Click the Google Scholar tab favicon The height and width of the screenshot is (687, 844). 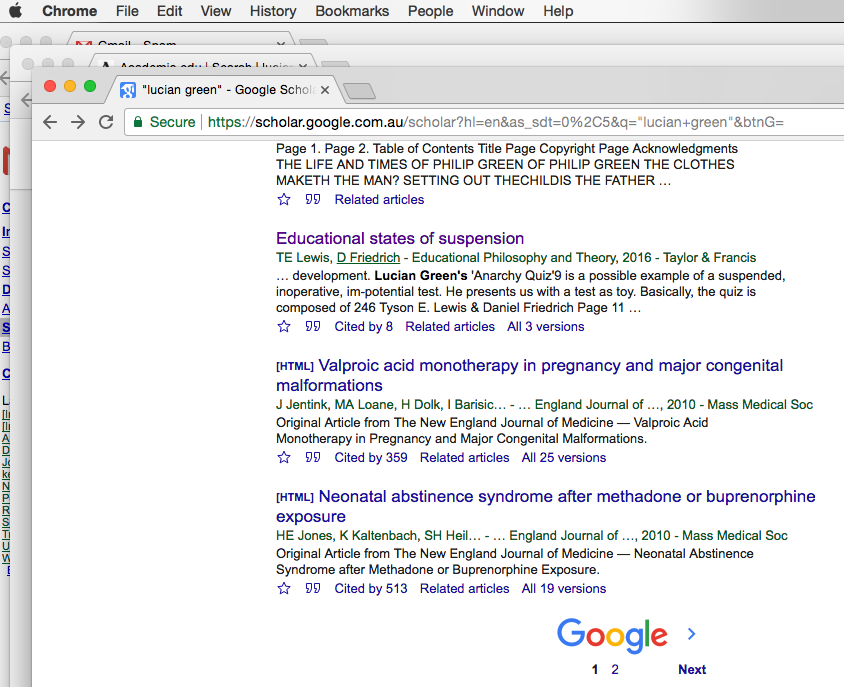128,90
